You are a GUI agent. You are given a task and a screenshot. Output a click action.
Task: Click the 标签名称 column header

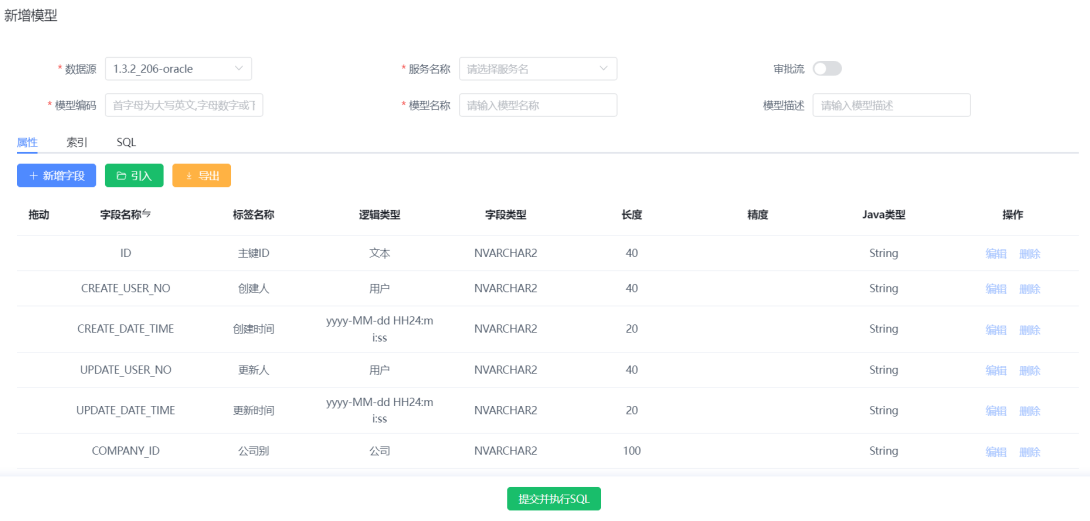tap(254, 215)
